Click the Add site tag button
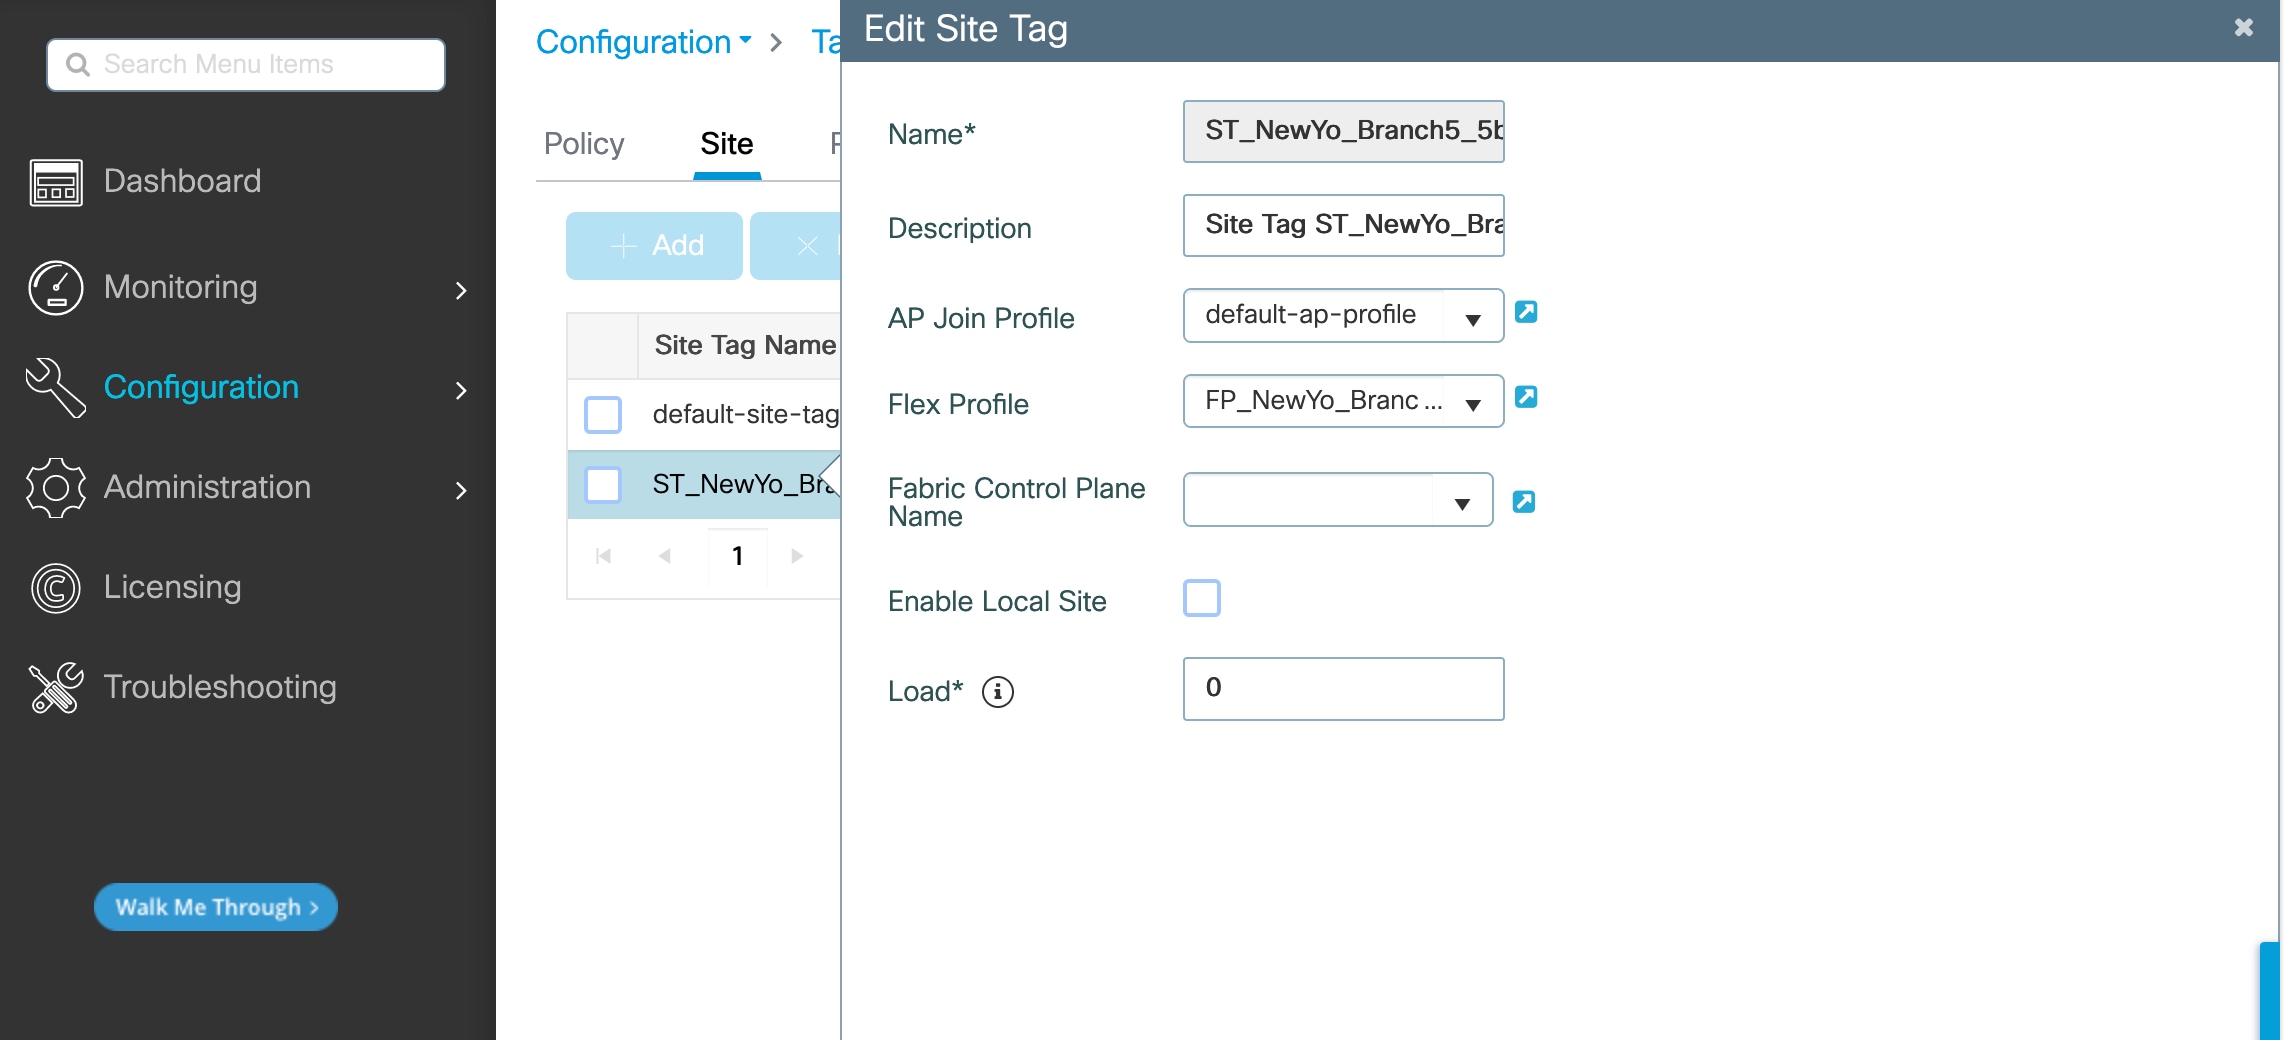 [x=655, y=246]
